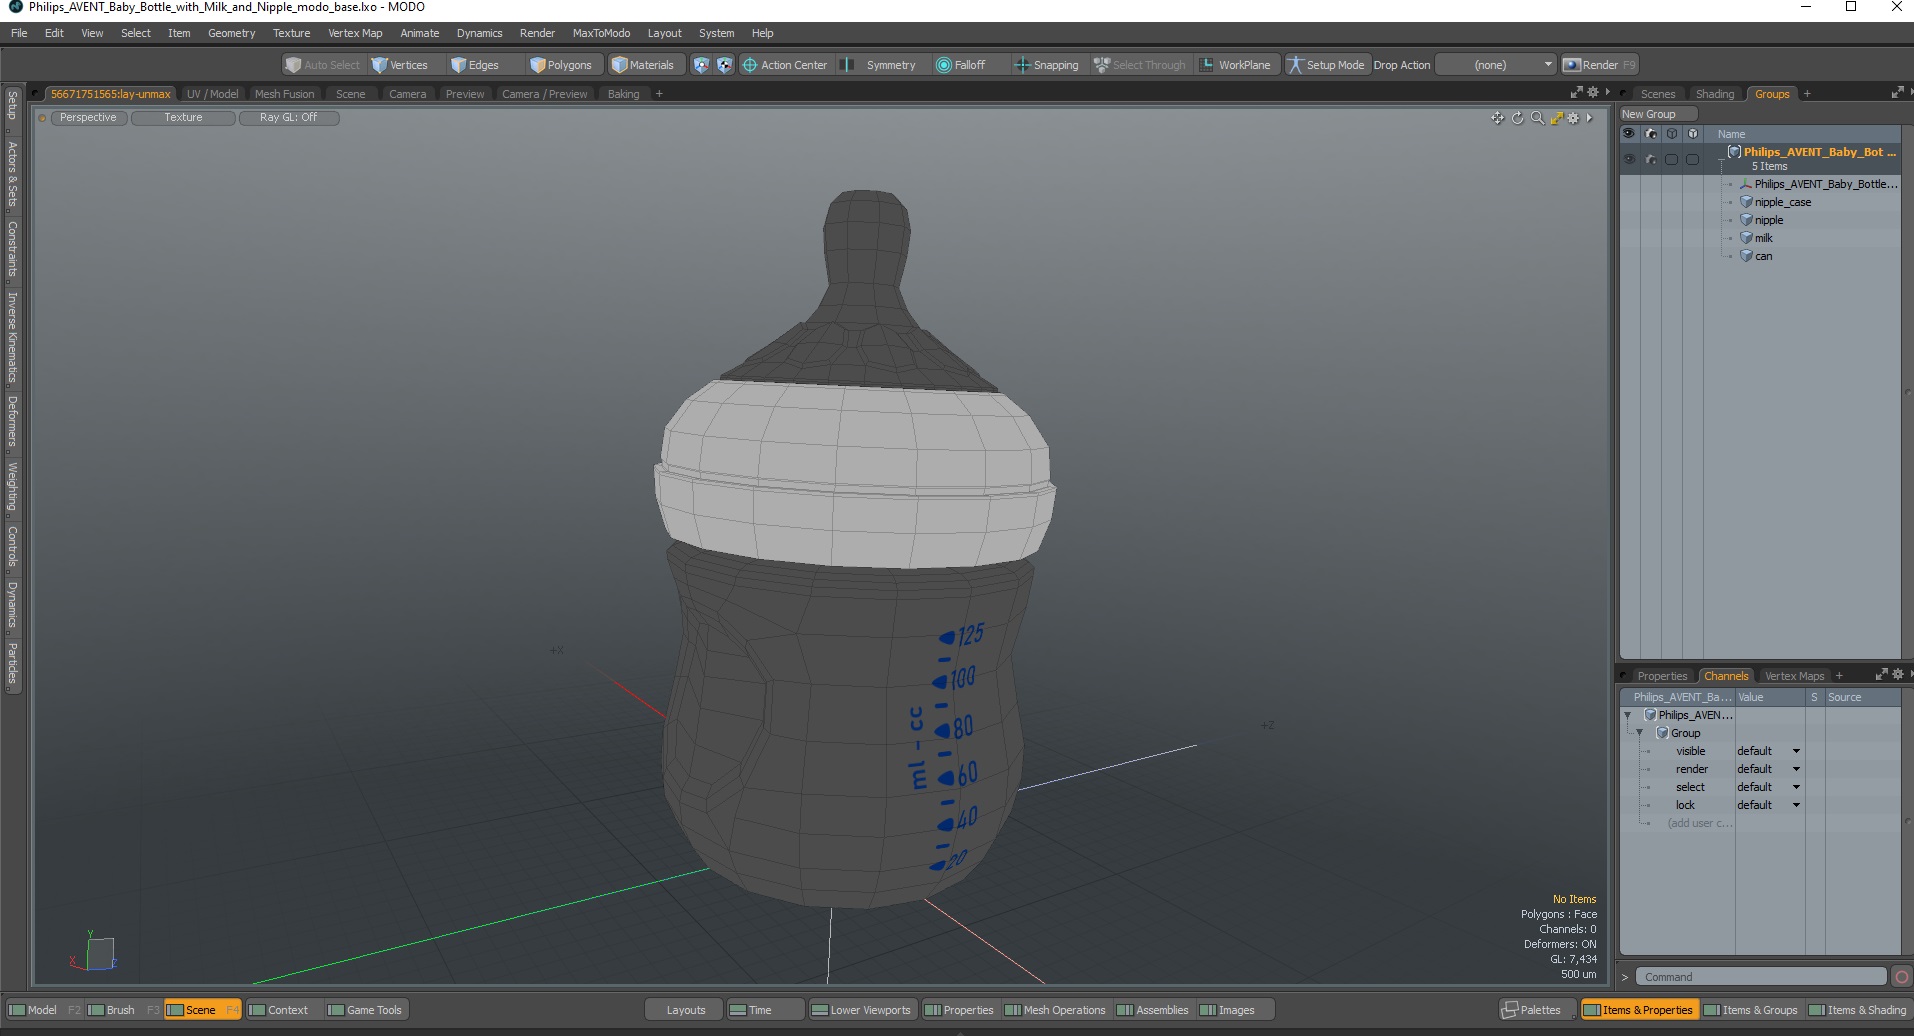Switch to the Shading tab

coord(1714,94)
